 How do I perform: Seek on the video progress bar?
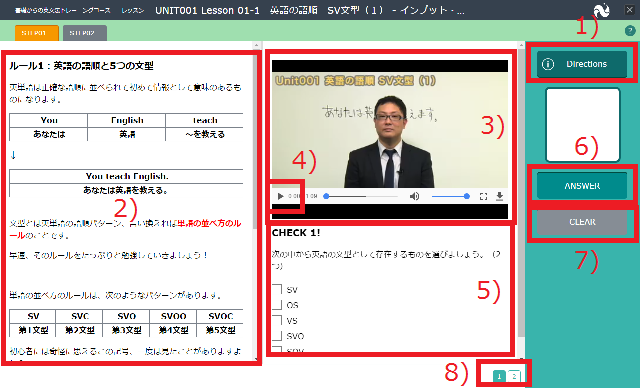[361, 196]
